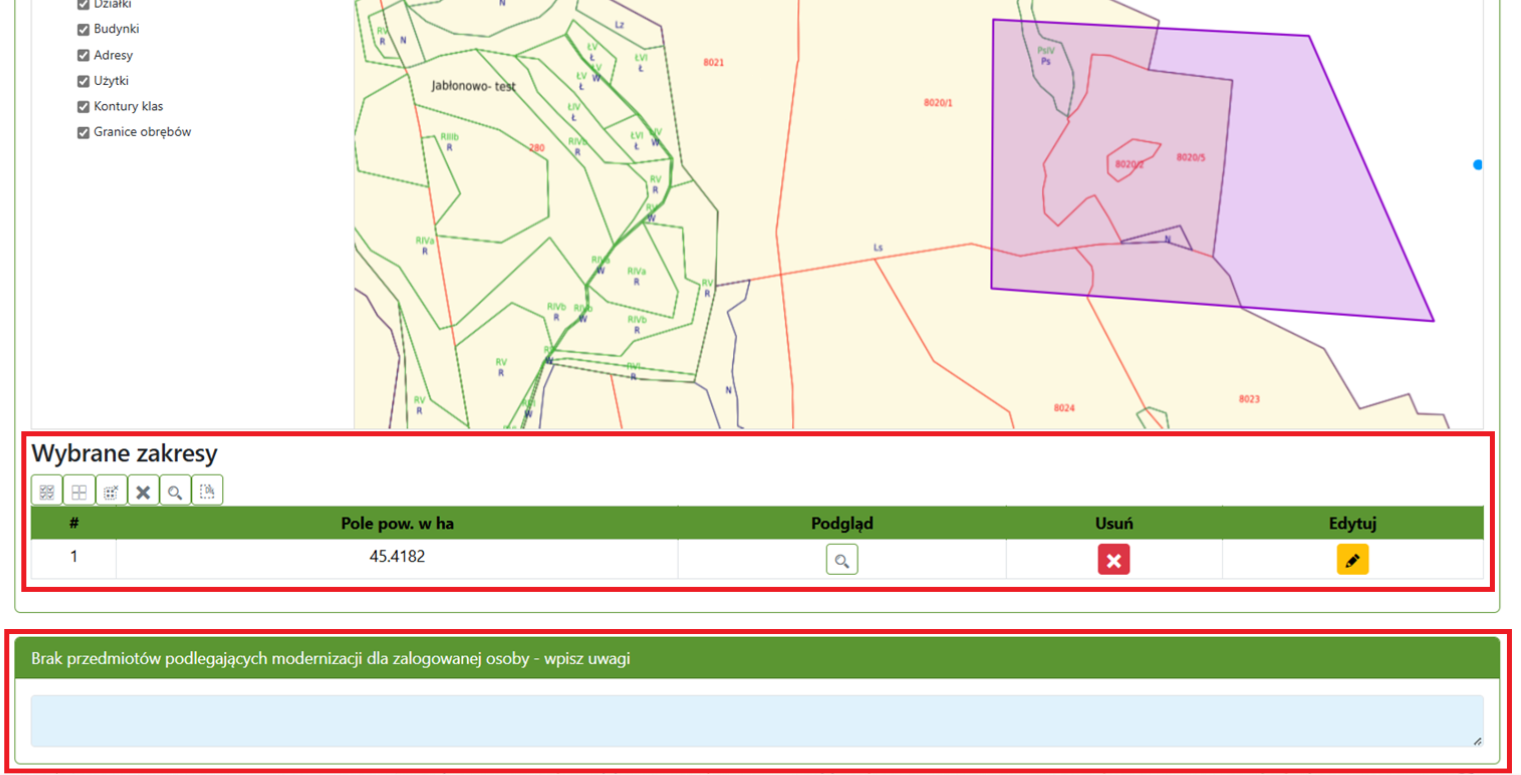Click the dashed-selection icon in ranges toolbar
The width and height of the screenshot is (1521, 775).
(207, 491)
